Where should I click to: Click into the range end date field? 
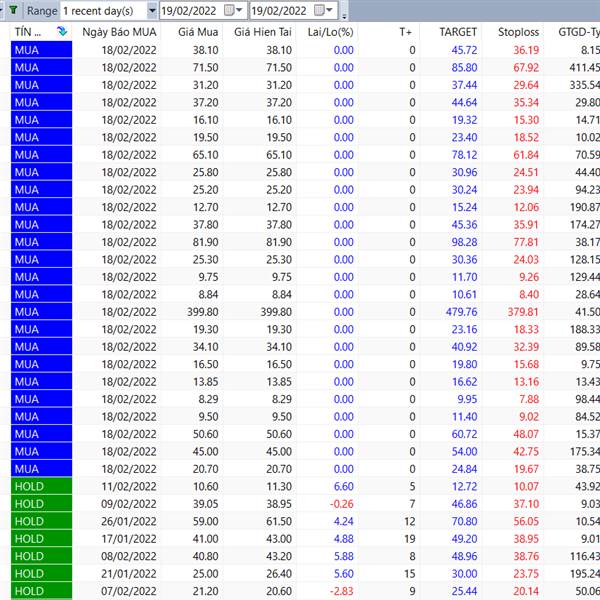coord(281,11)
